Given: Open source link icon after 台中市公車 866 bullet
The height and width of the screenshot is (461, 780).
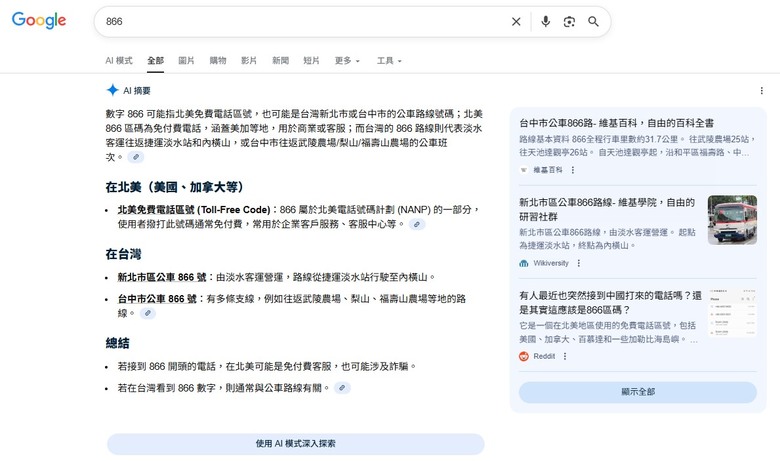Looking at the screenshot, I should coord(147,313).
